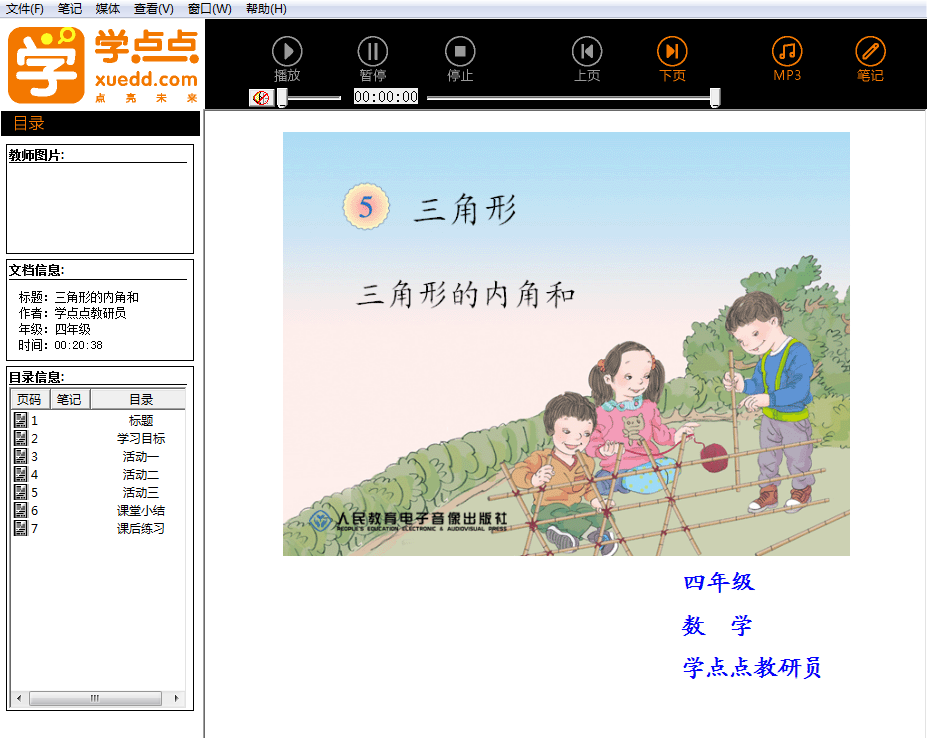
Task: Click blue 学点点教研员 text below slide
Action: tap(751, 668)
